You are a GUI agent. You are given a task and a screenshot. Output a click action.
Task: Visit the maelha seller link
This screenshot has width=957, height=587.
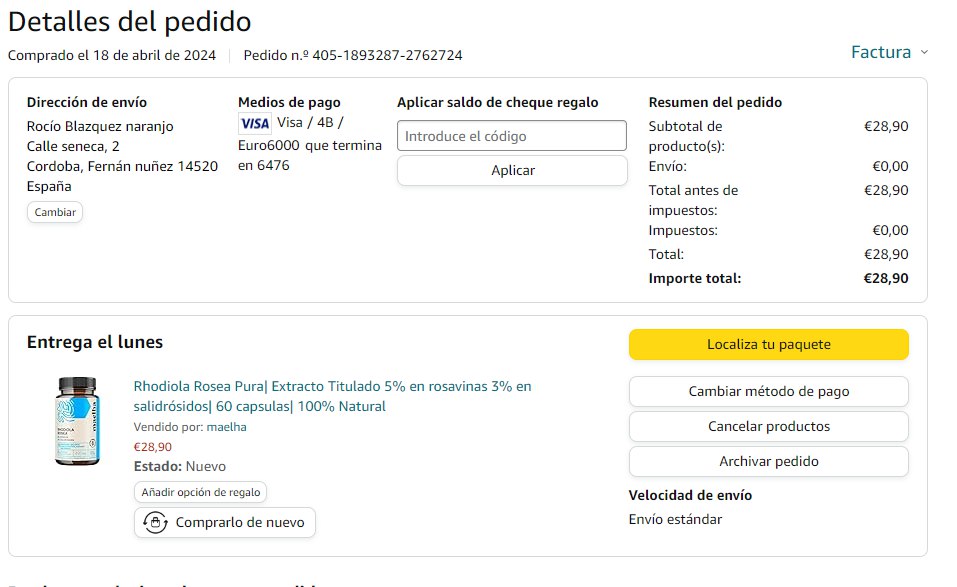pos(226,427)
